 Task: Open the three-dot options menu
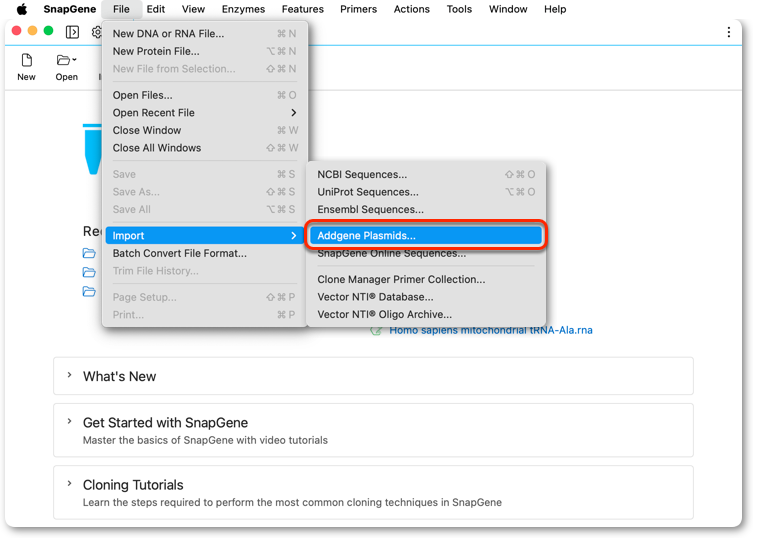(x=729, y=32)
